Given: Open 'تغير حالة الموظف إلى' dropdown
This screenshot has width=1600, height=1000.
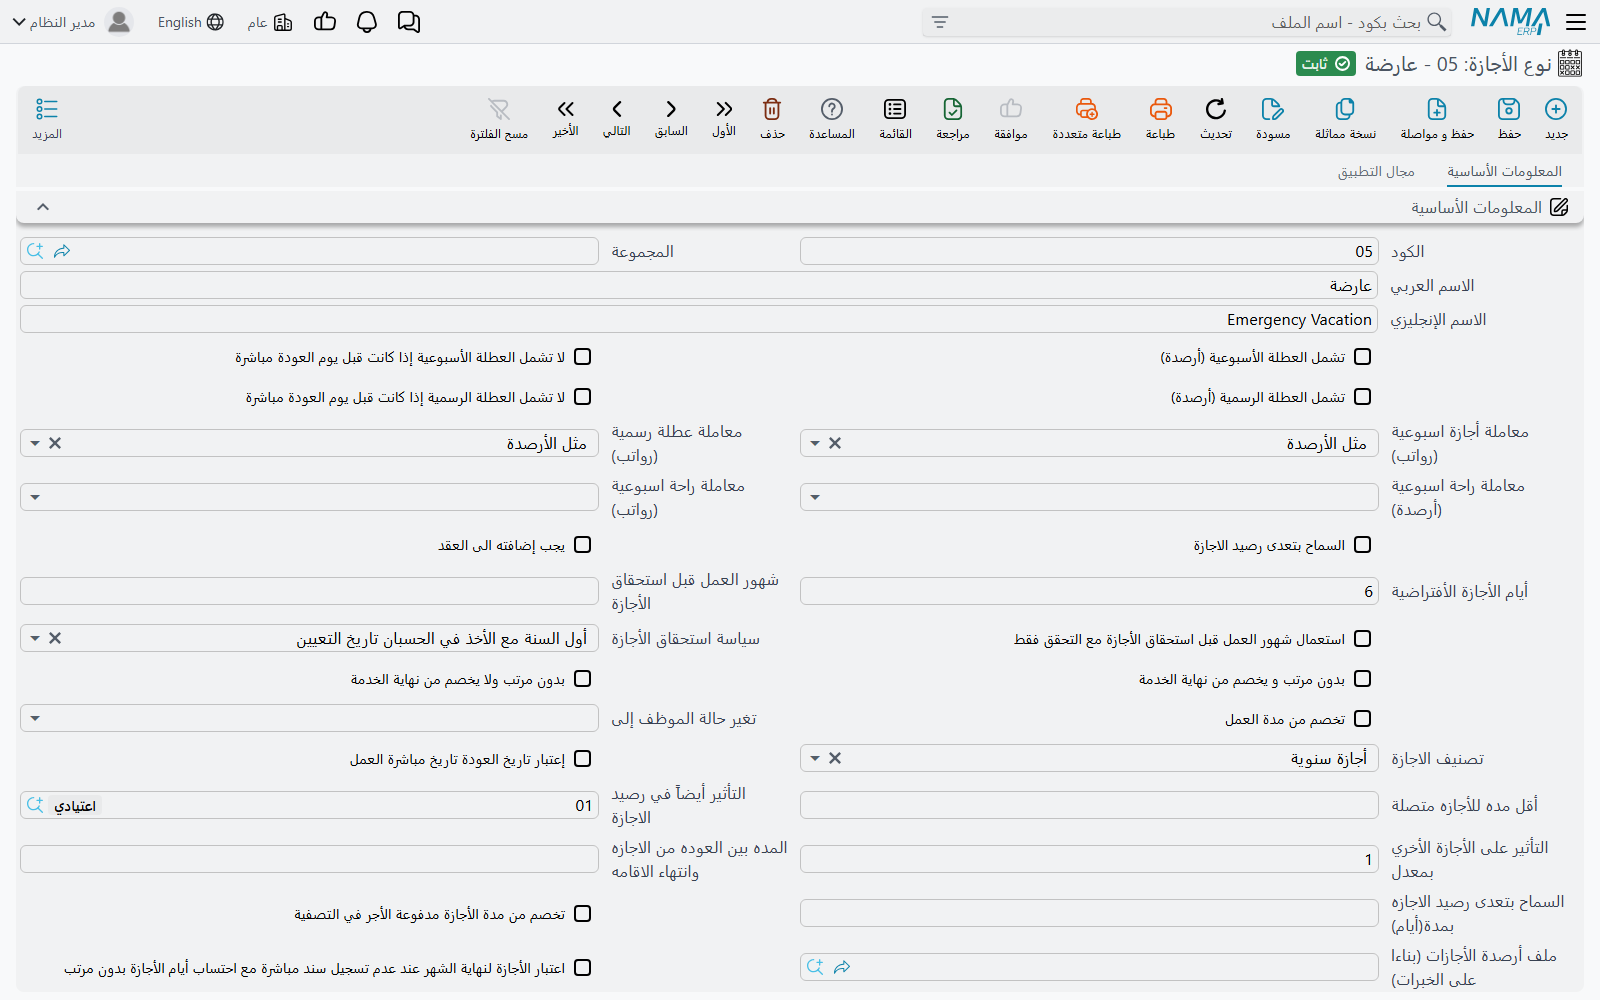Looking at the screenshot, I should [x=35, y=718].
